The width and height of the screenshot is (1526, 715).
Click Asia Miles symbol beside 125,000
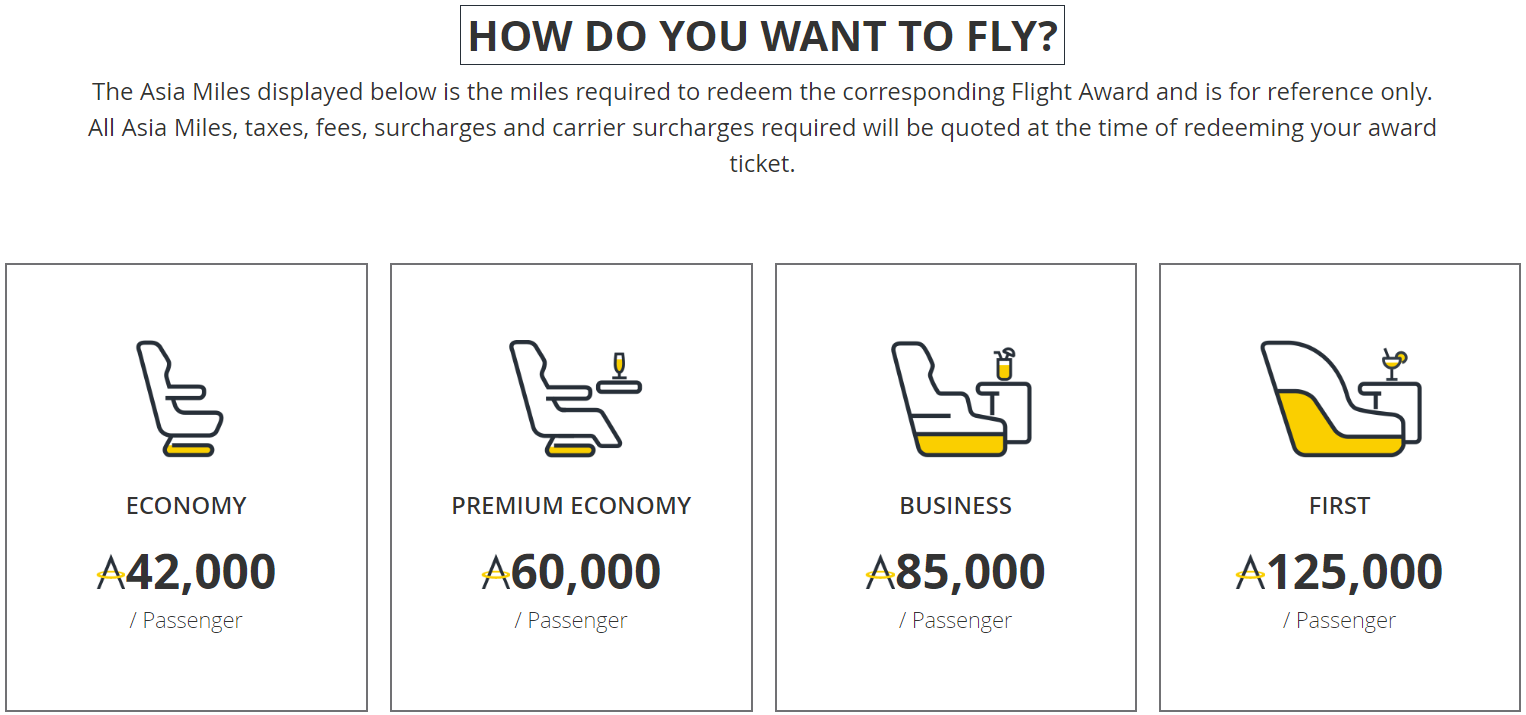1251,573
